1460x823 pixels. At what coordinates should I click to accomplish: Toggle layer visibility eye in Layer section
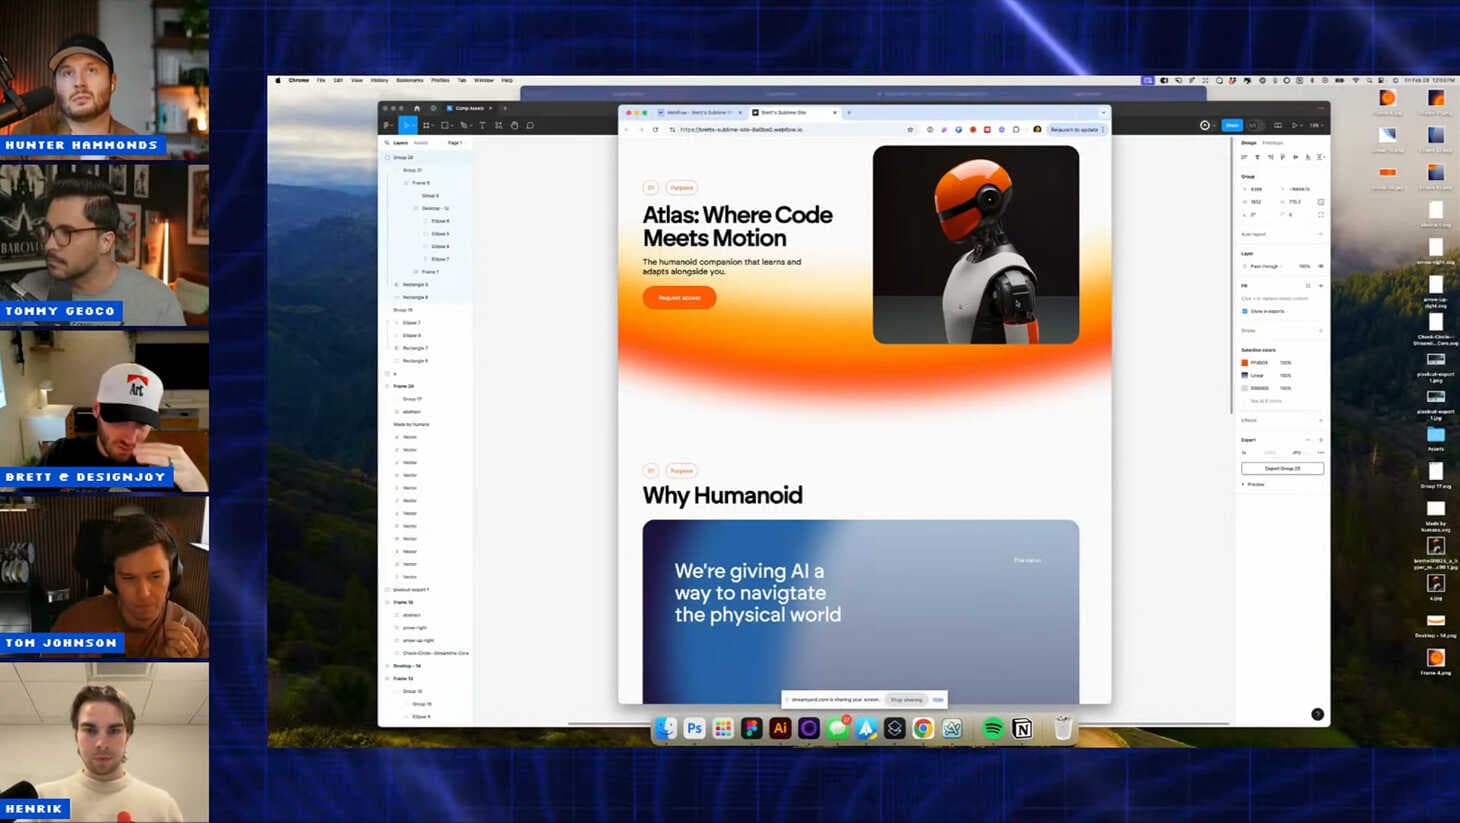point(1320,267)
